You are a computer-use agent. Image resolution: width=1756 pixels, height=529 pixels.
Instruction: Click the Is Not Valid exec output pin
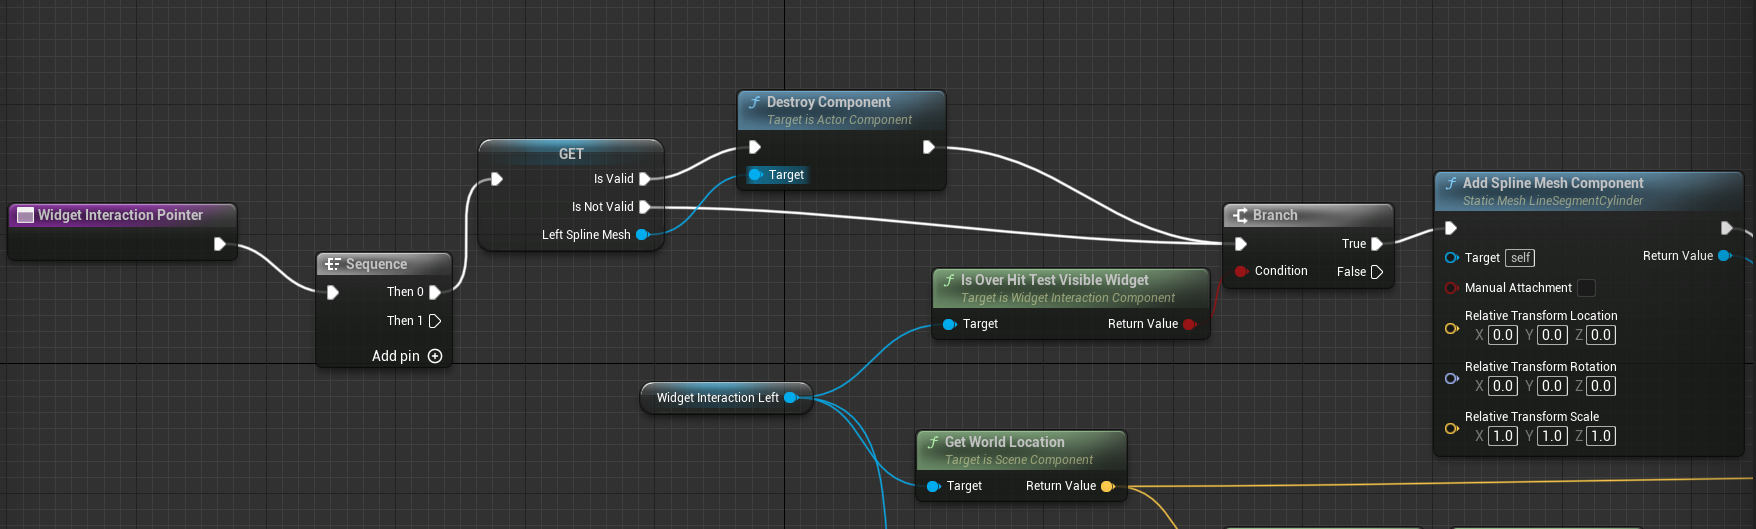click(645, 207)
